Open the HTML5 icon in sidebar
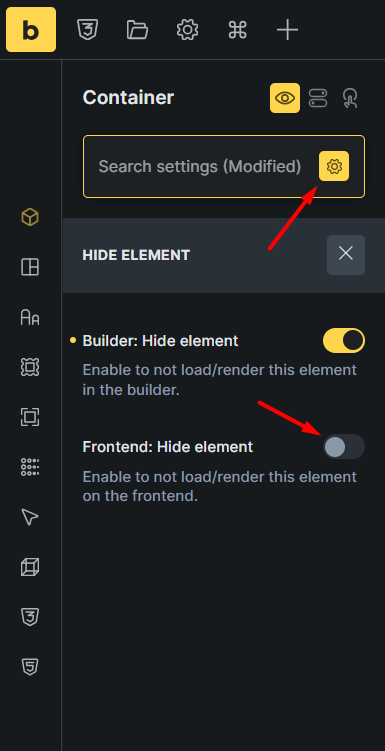The width and height of the screenshot is (385, 751). (30, 667)
